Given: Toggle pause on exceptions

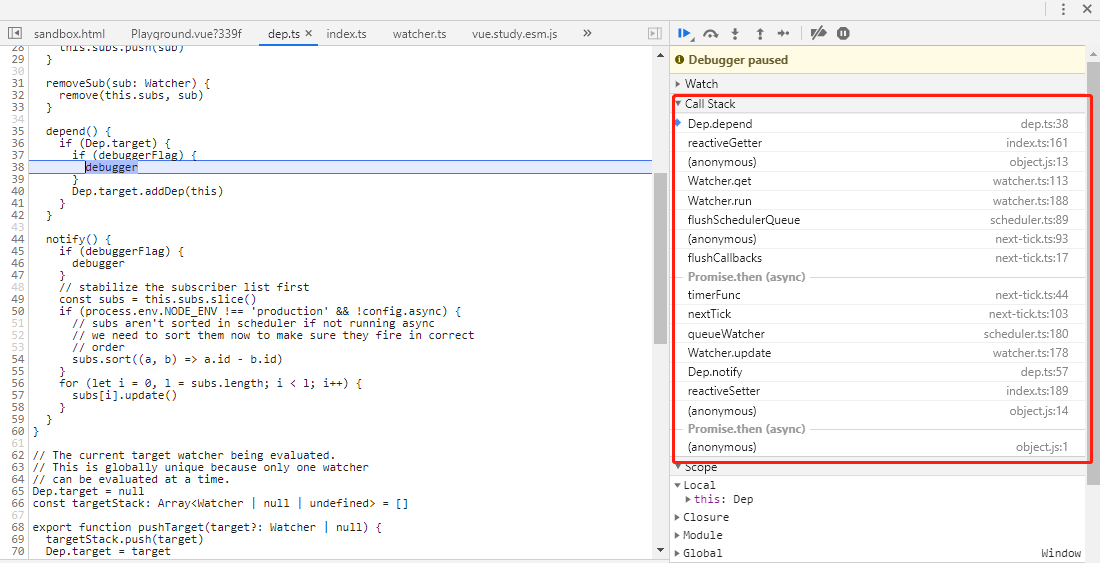Looking at the screenshot, I should point(843,33).
